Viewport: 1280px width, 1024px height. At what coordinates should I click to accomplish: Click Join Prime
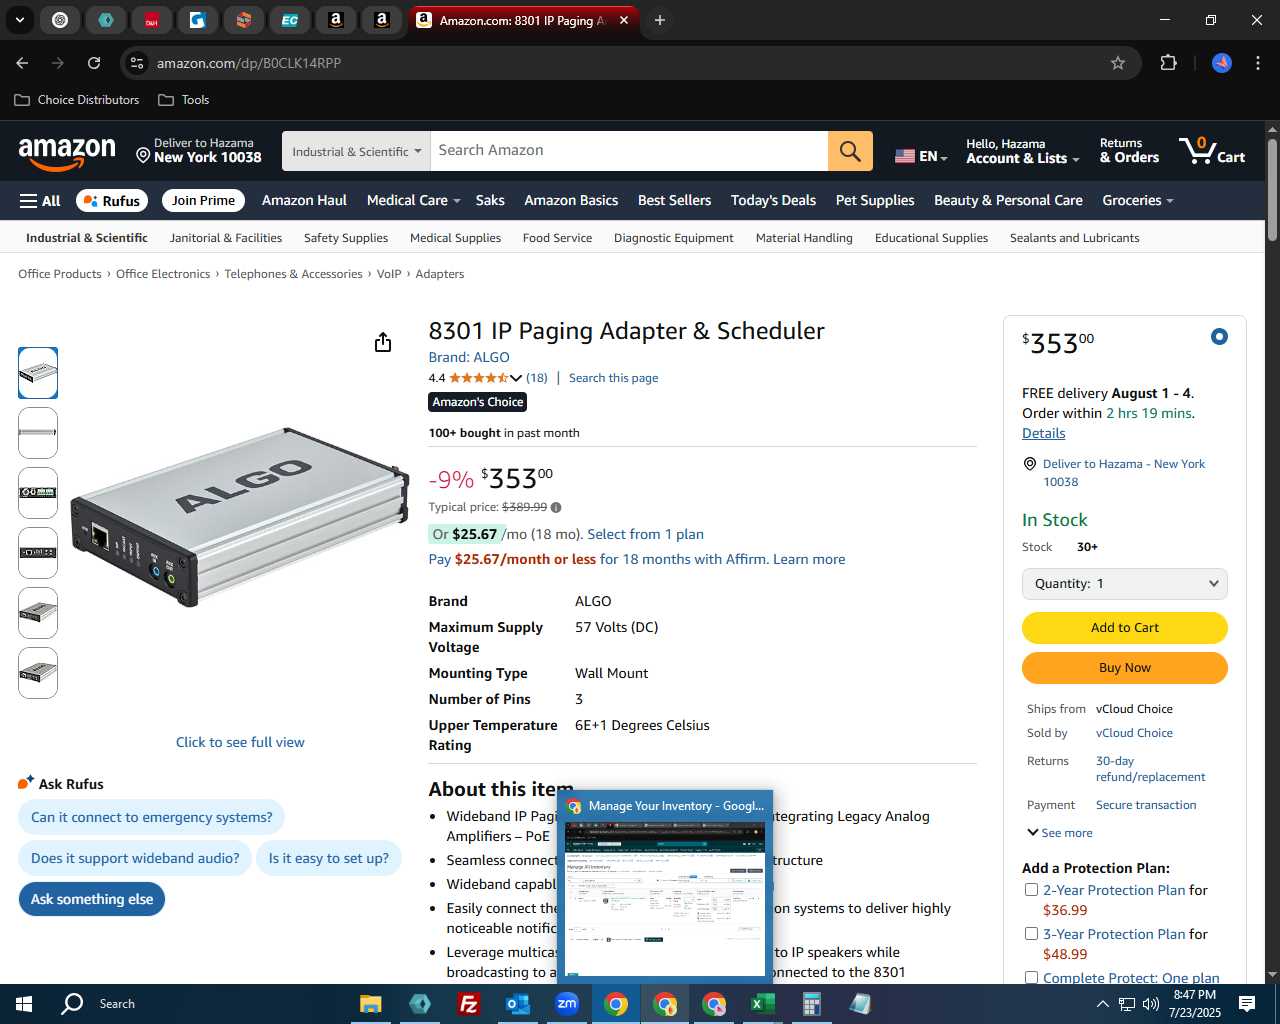click(203, 200)
